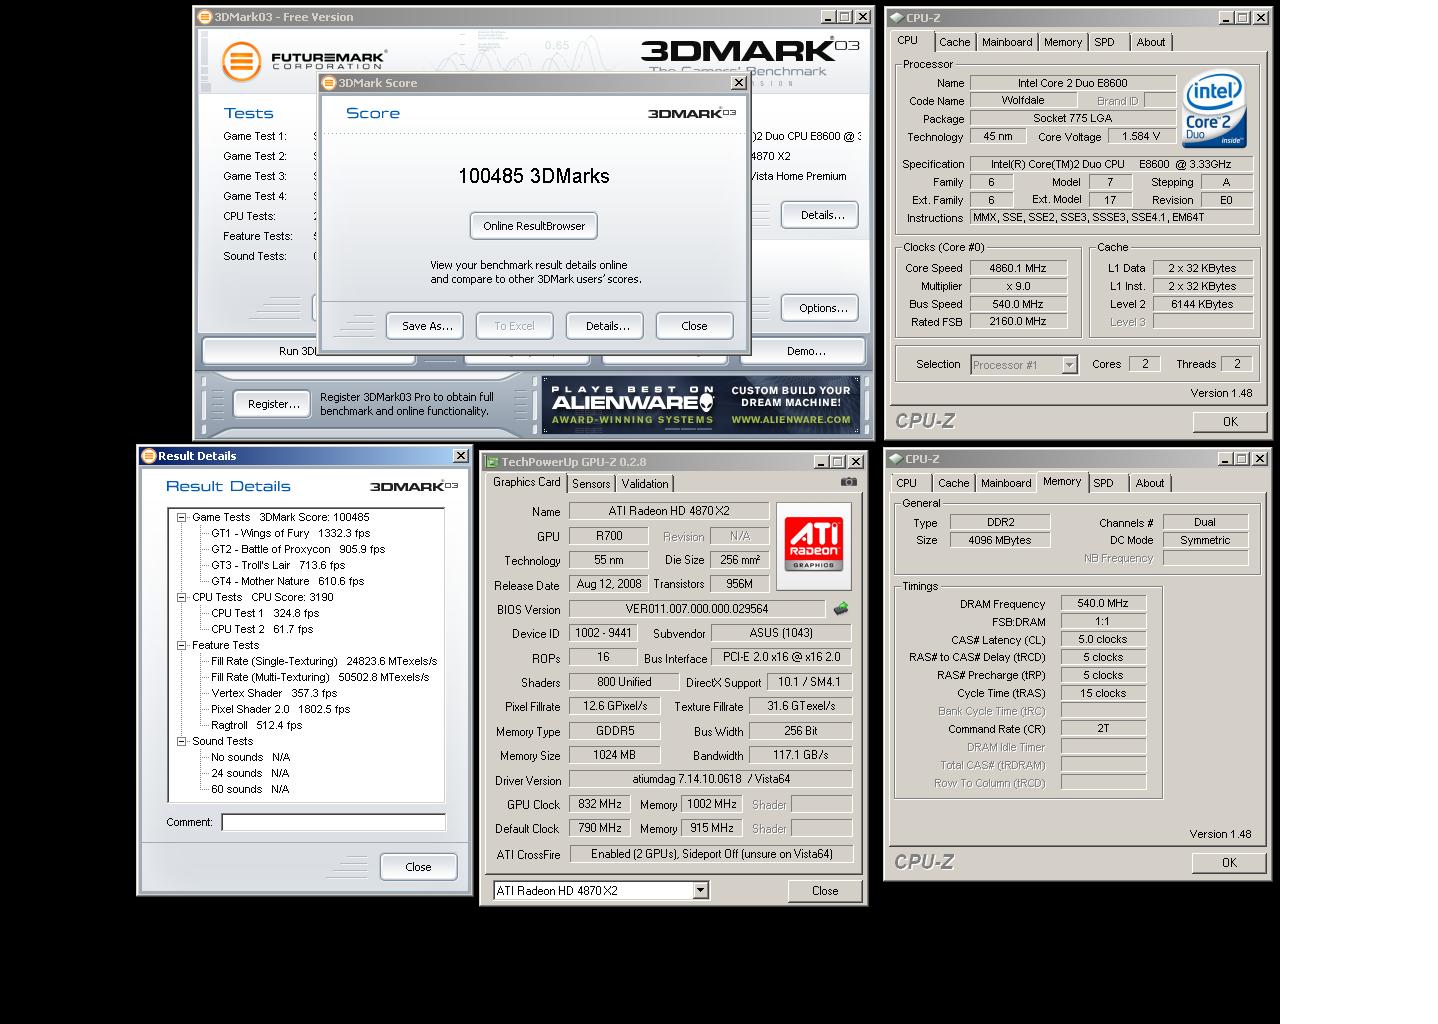
Task: Open SPD tab in bottom CPU-Z window
Action: click(1103, 483)
